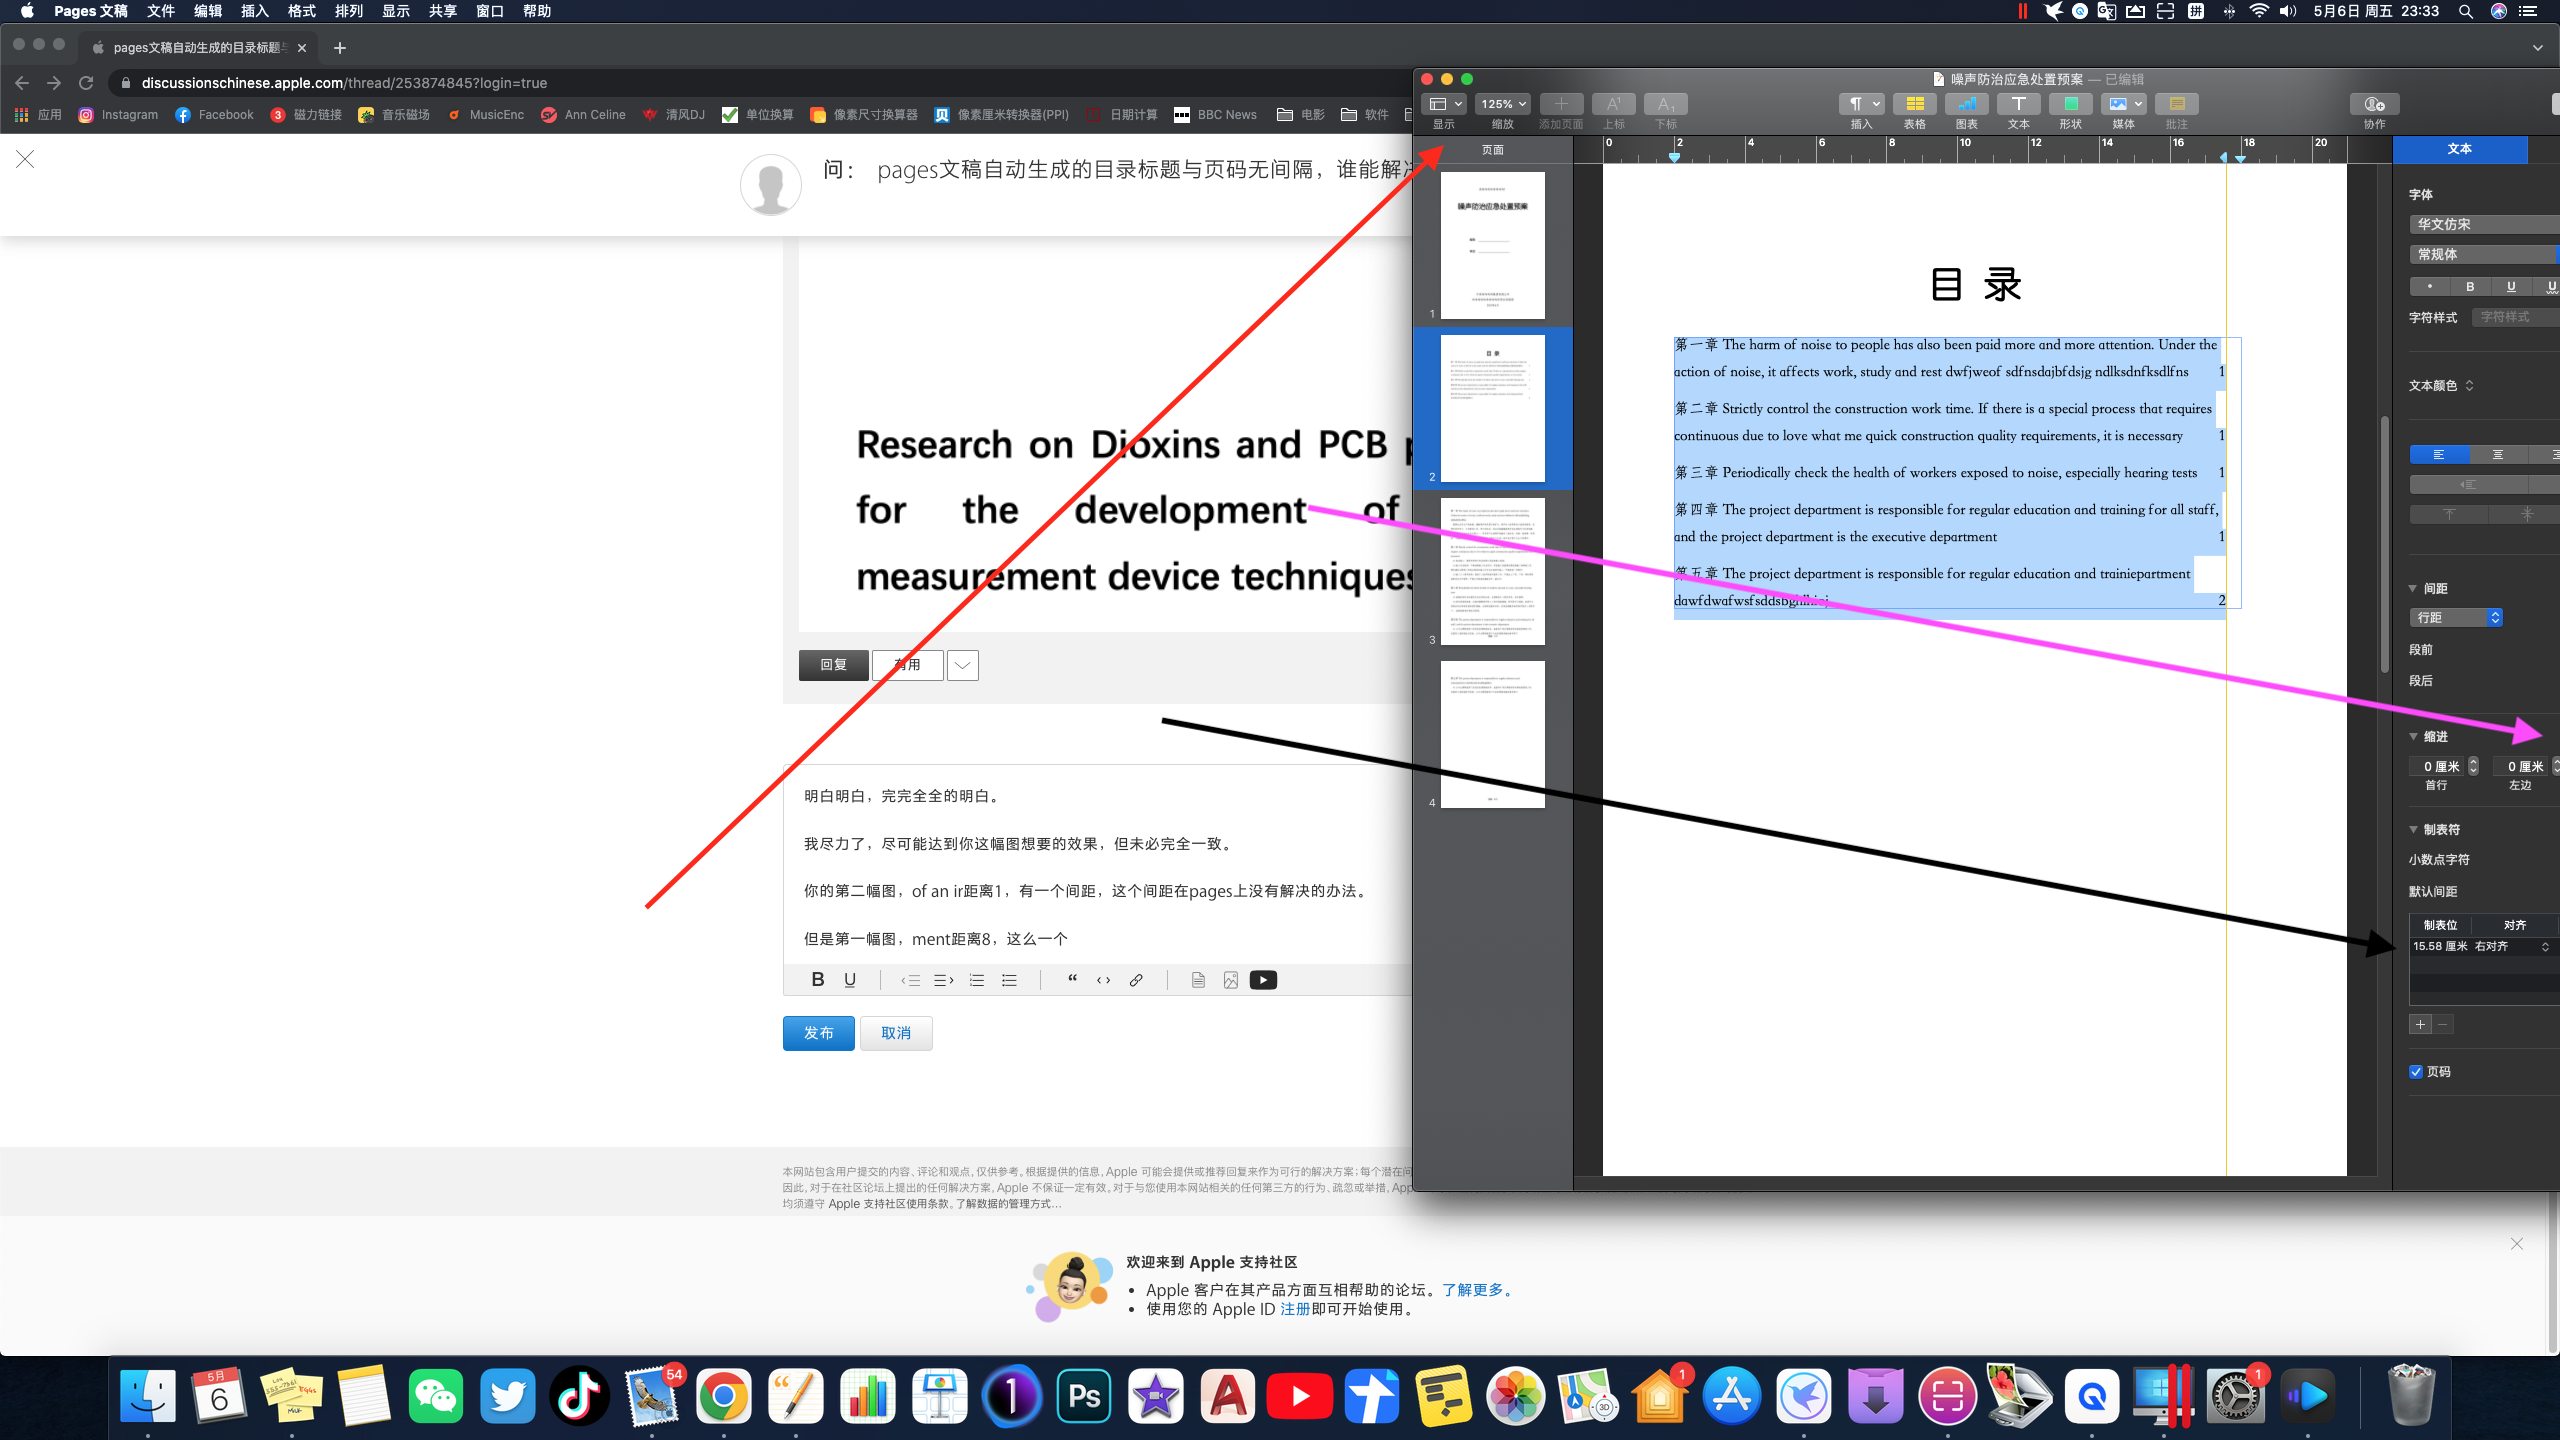The width and height of the screenshot is (2560, 1440).
Task: Toggle the 页码 checkbox
Action: (2416, 1072)
